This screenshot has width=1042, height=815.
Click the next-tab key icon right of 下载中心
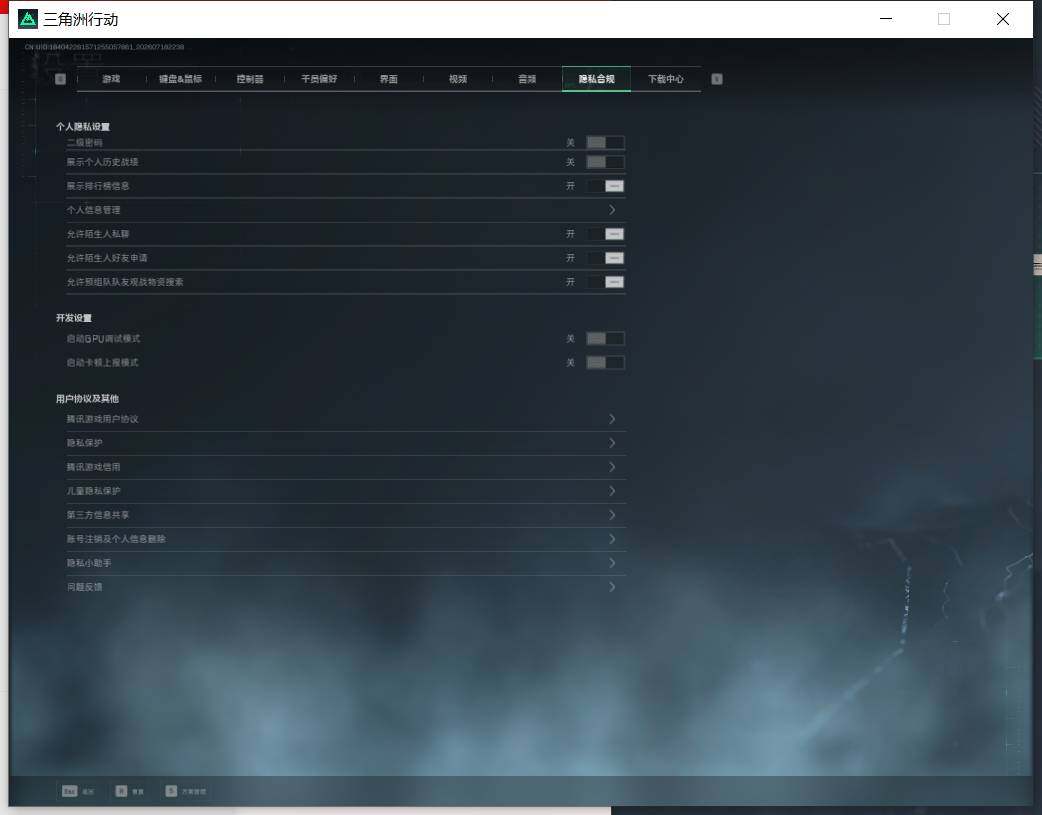click(716, 79)
